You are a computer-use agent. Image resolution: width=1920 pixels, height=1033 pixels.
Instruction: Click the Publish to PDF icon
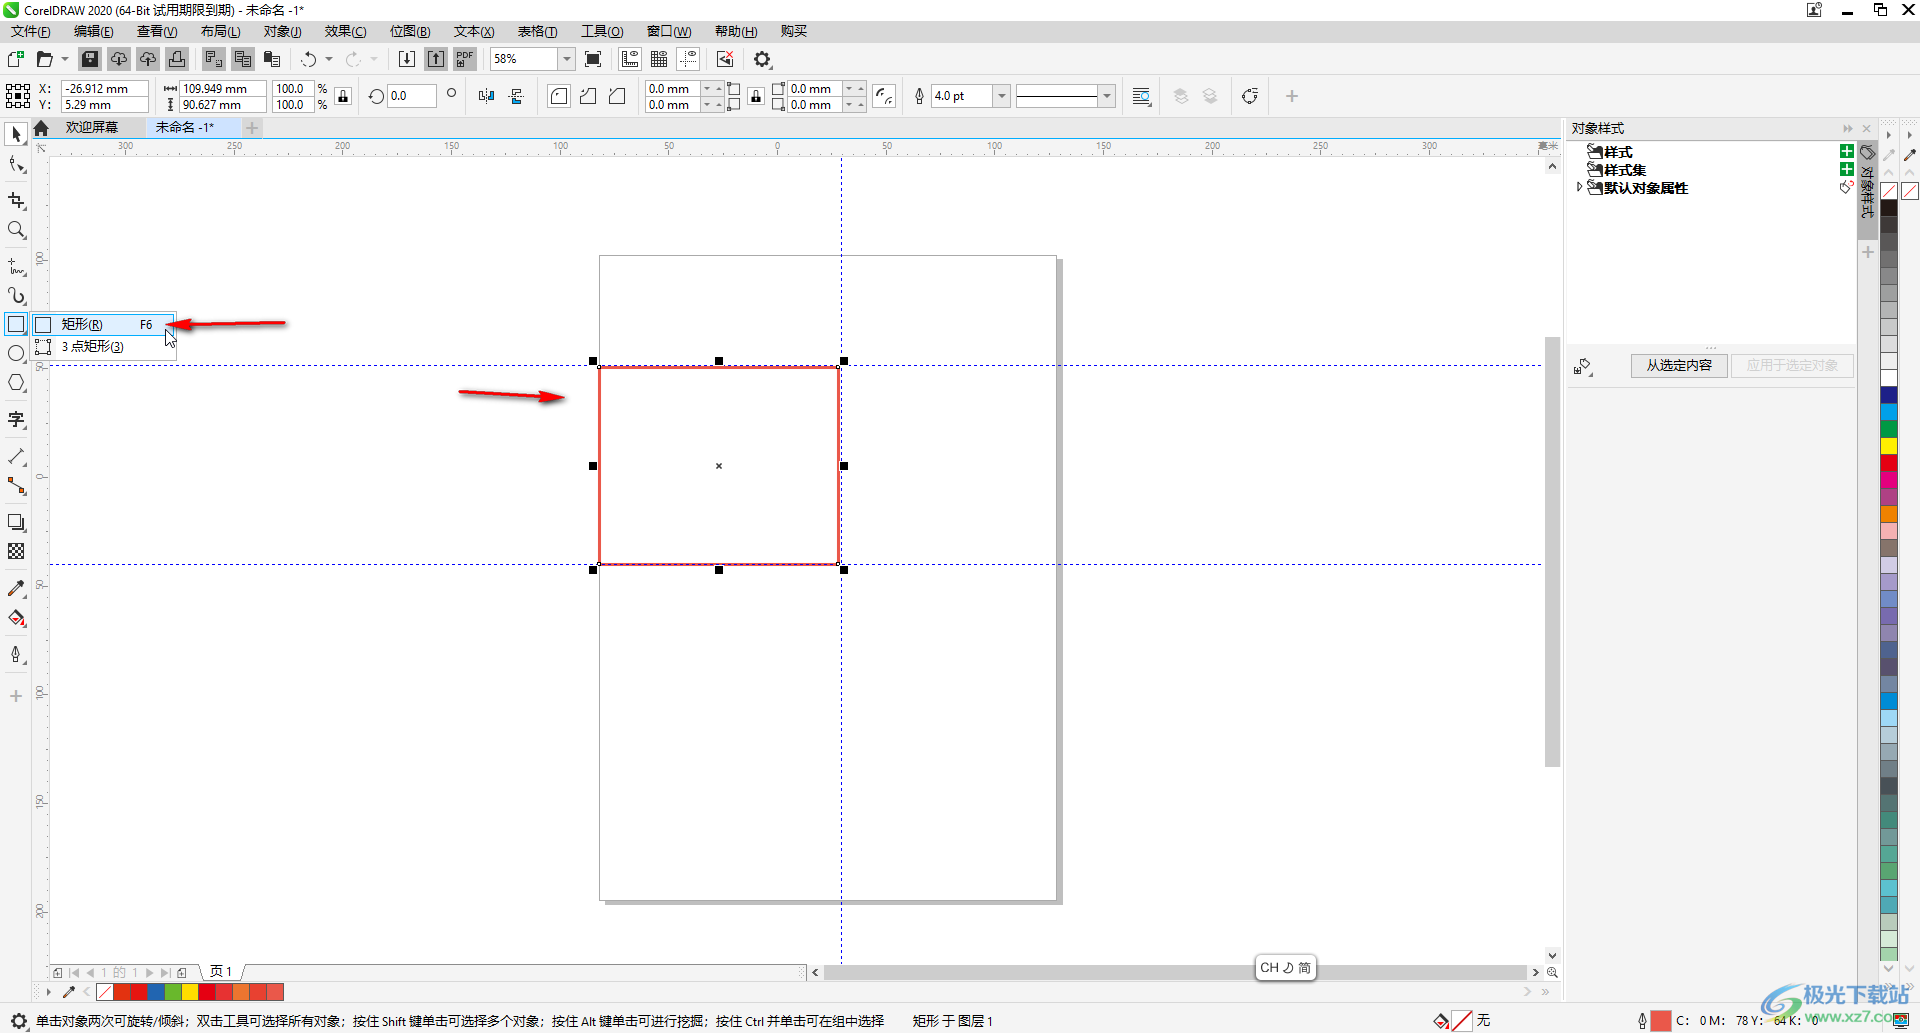click(x=465, y=59)
